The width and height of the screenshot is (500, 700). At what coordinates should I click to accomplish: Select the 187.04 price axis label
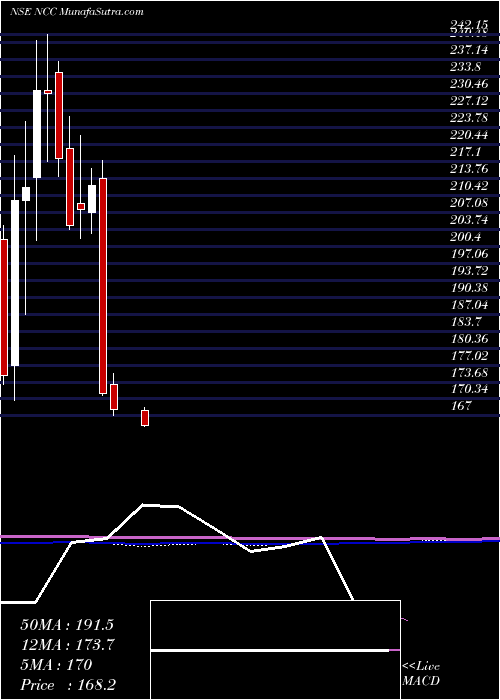click(469, 305)
